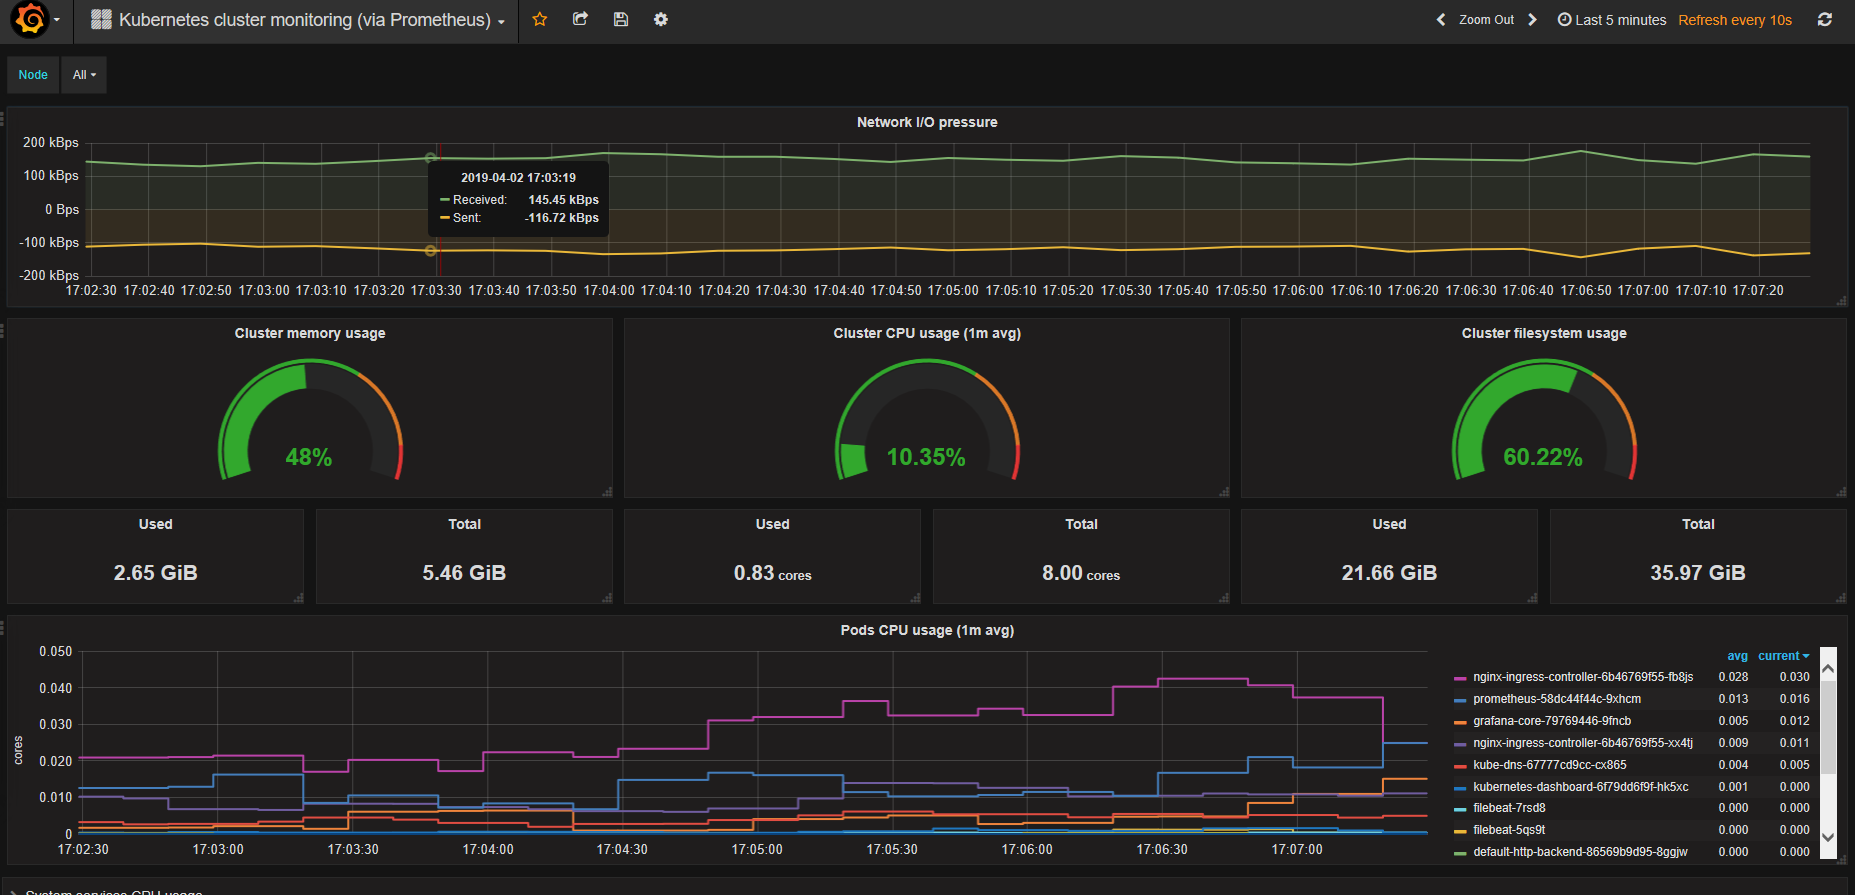Toggle prometheus-58dc44f44c-9xhcm series in legend
The height and width of the screenshot is (895, 1855).
pyautogui.click(x=1557, y=699)
